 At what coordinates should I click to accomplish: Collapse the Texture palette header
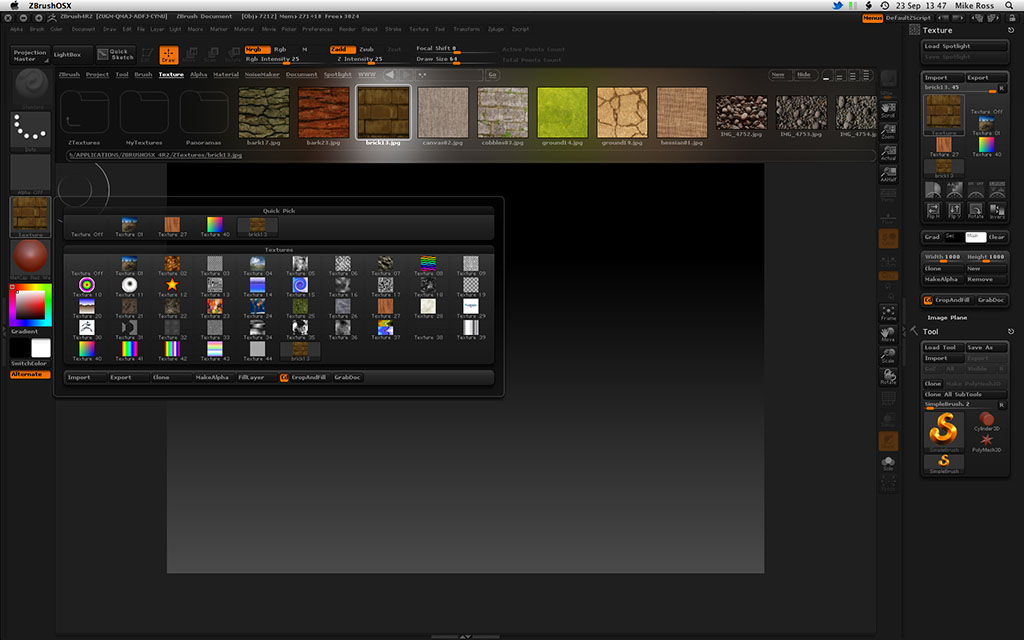tap(937, 29)
